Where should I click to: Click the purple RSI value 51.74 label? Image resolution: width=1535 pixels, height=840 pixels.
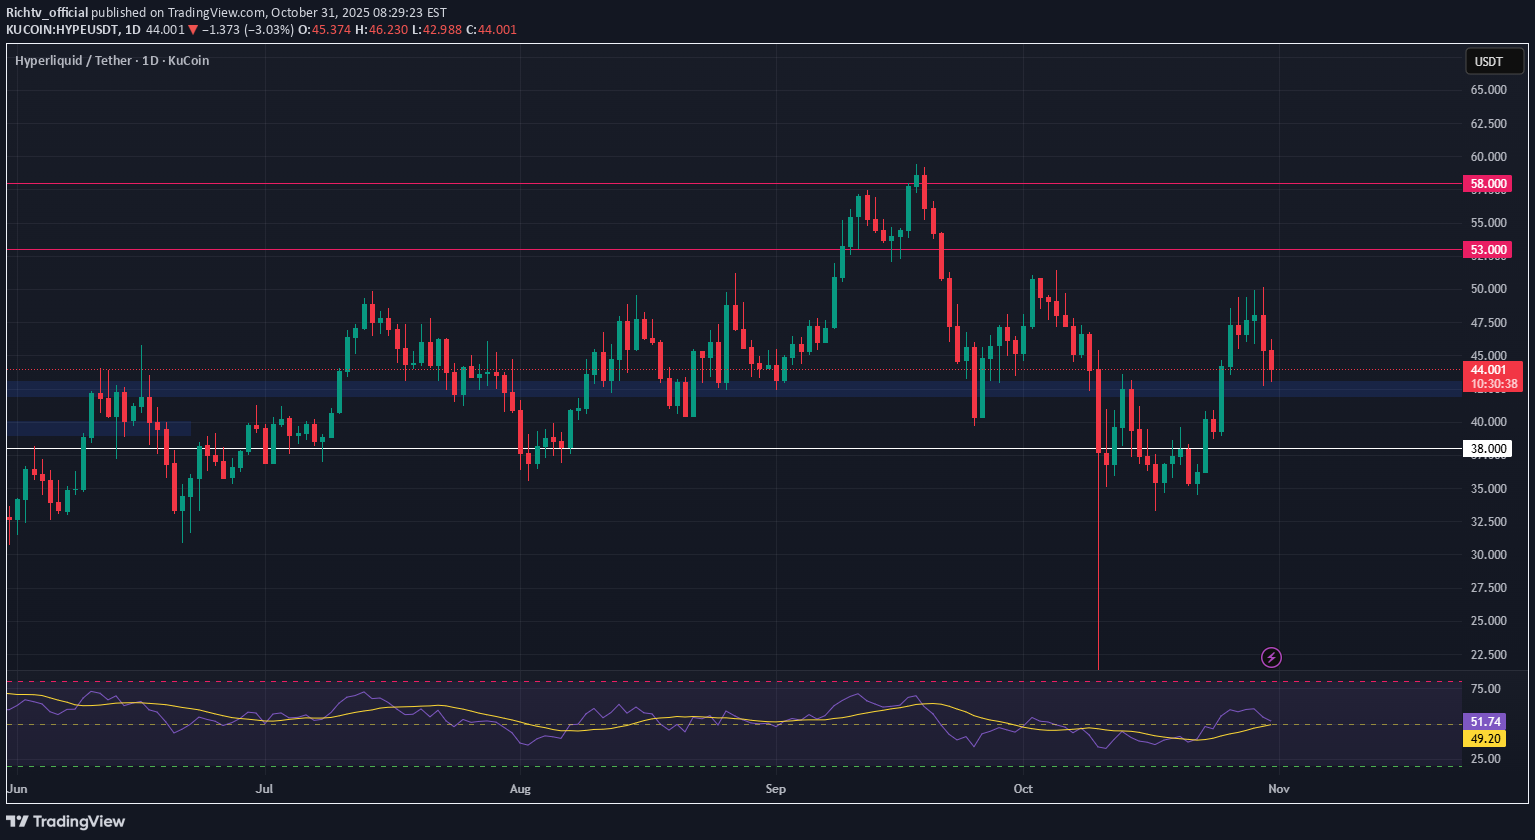click(1484, 721)
